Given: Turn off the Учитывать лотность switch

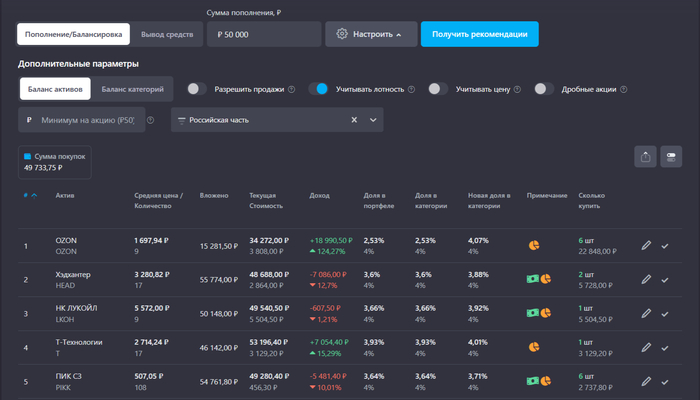Looking at the screenshot, I should (x=318, y=89).
